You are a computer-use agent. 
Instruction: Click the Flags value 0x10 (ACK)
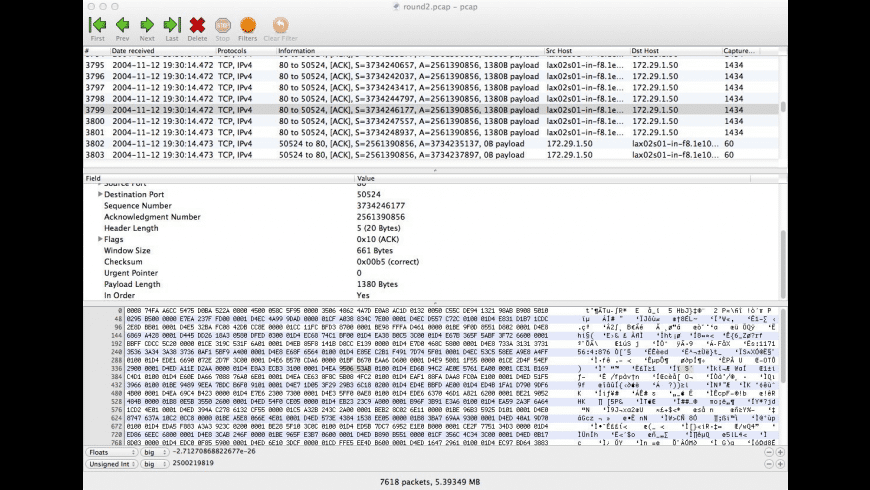coord(378,239)
